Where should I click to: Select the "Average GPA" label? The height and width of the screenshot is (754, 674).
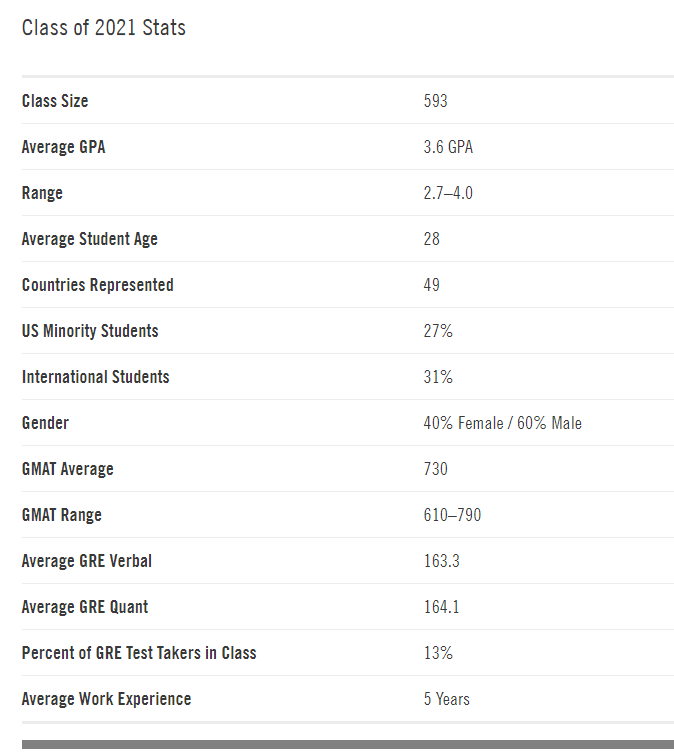(x=63, y=147)
